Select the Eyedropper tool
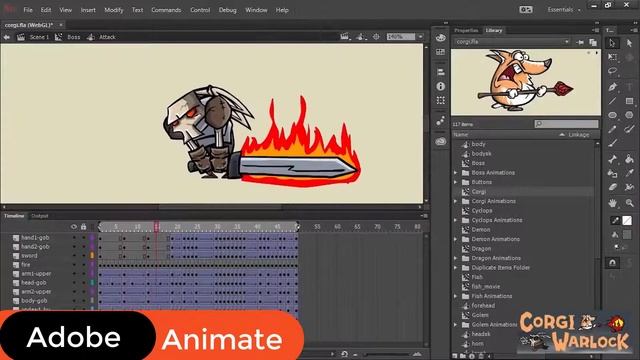640x360 pixels. 629,173
